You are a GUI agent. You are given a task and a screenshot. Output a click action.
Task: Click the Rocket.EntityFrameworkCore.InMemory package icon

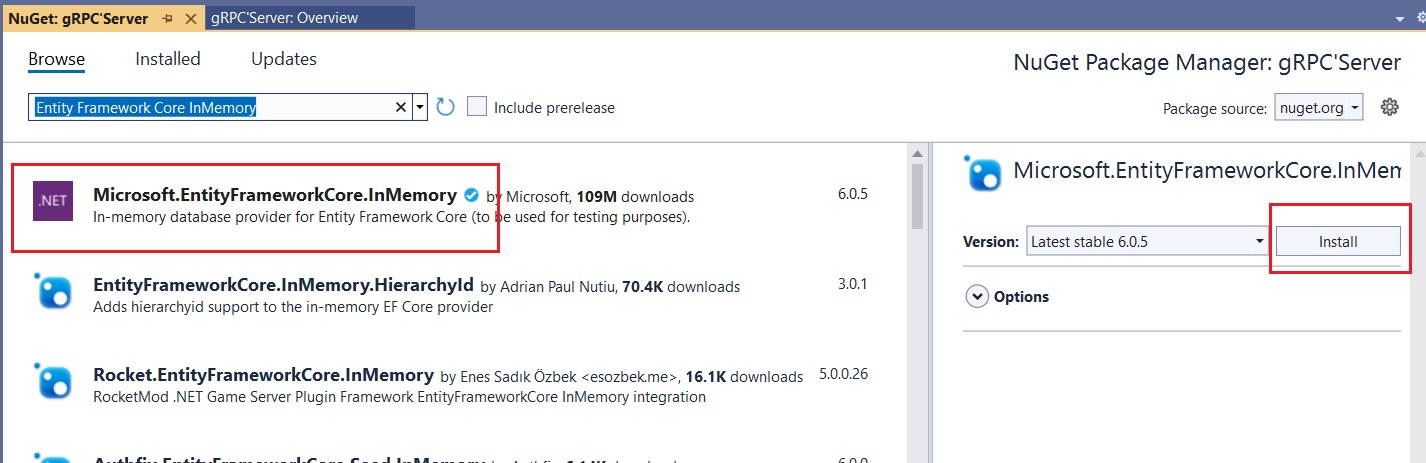click(53, 381)
